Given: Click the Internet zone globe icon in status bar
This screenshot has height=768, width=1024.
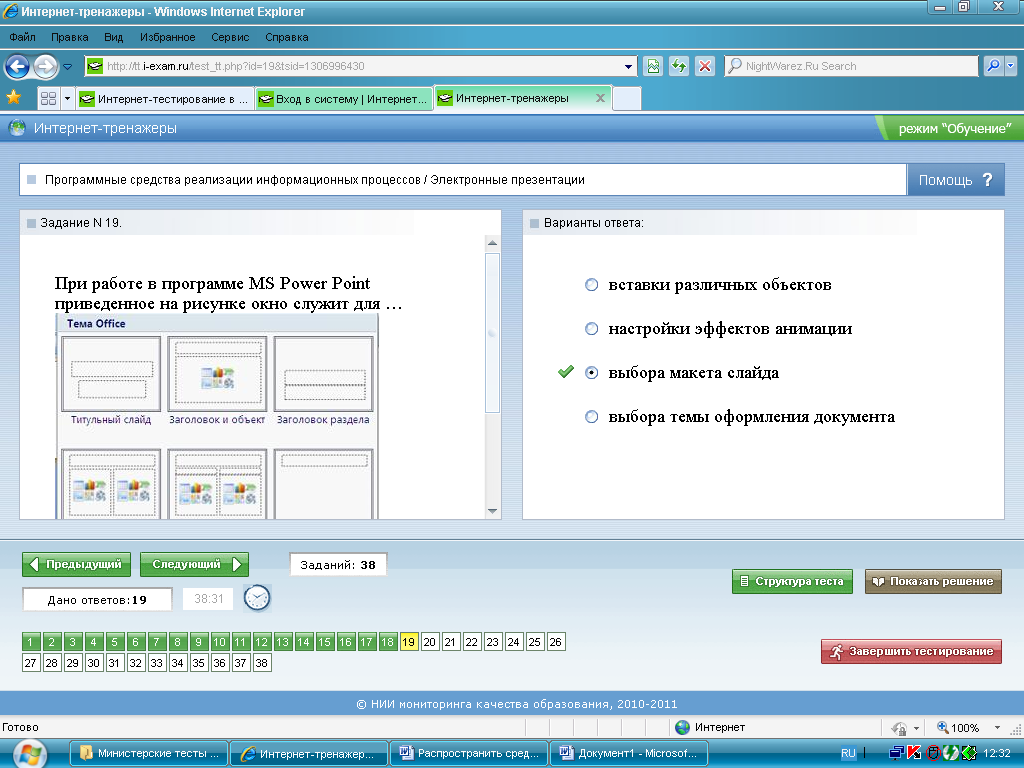Looking at the screenshot, I should pos(682,727).
